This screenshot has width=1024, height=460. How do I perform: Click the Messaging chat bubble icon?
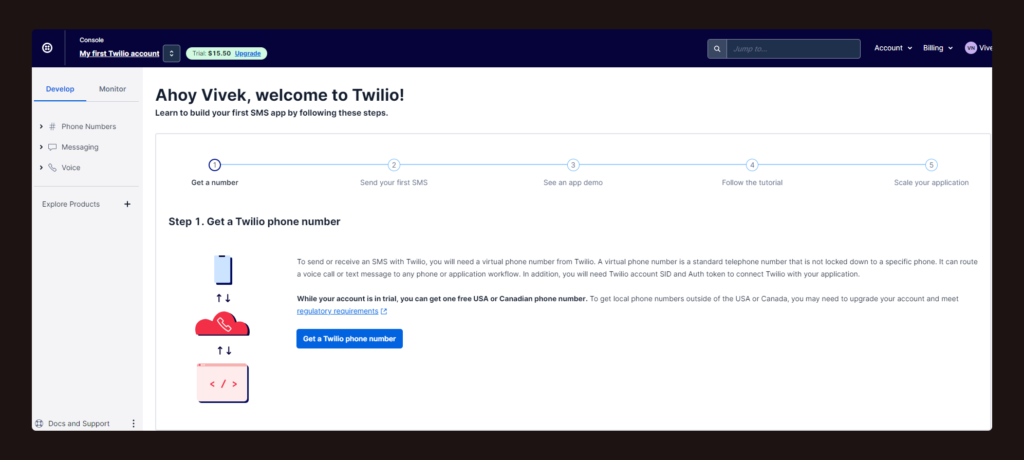pyautogui.click(x=52, y=147)
